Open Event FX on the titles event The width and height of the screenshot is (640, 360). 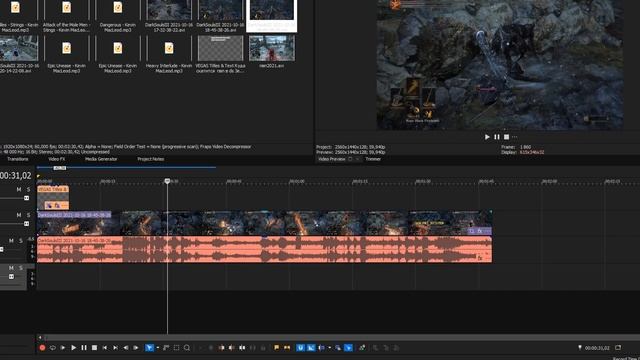(57, 206)
